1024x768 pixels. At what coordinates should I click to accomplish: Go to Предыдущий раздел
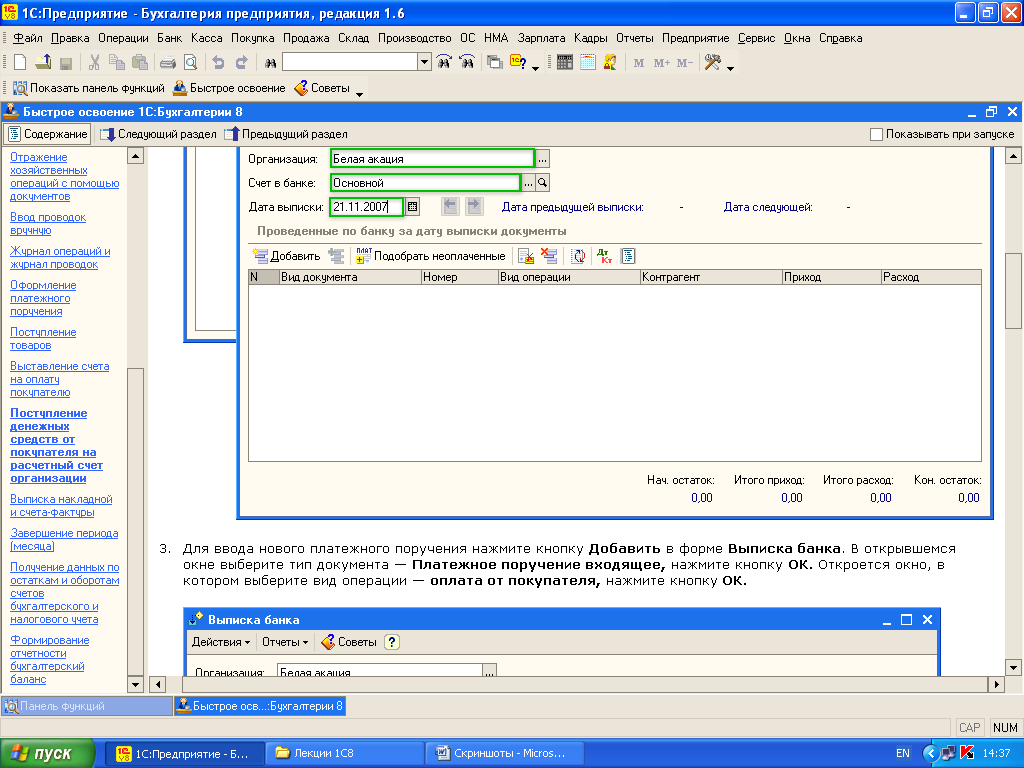point(286,134)
